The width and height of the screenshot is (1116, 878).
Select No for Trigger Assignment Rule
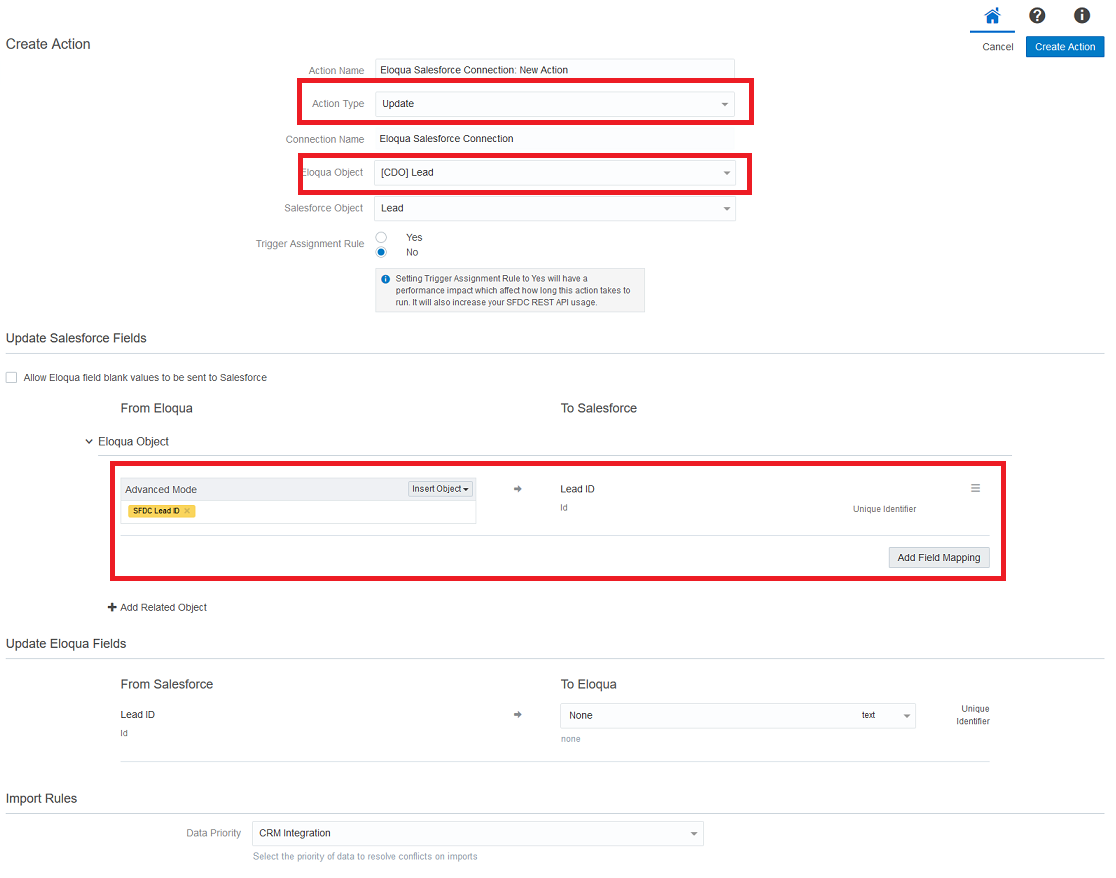pos(381,252)
